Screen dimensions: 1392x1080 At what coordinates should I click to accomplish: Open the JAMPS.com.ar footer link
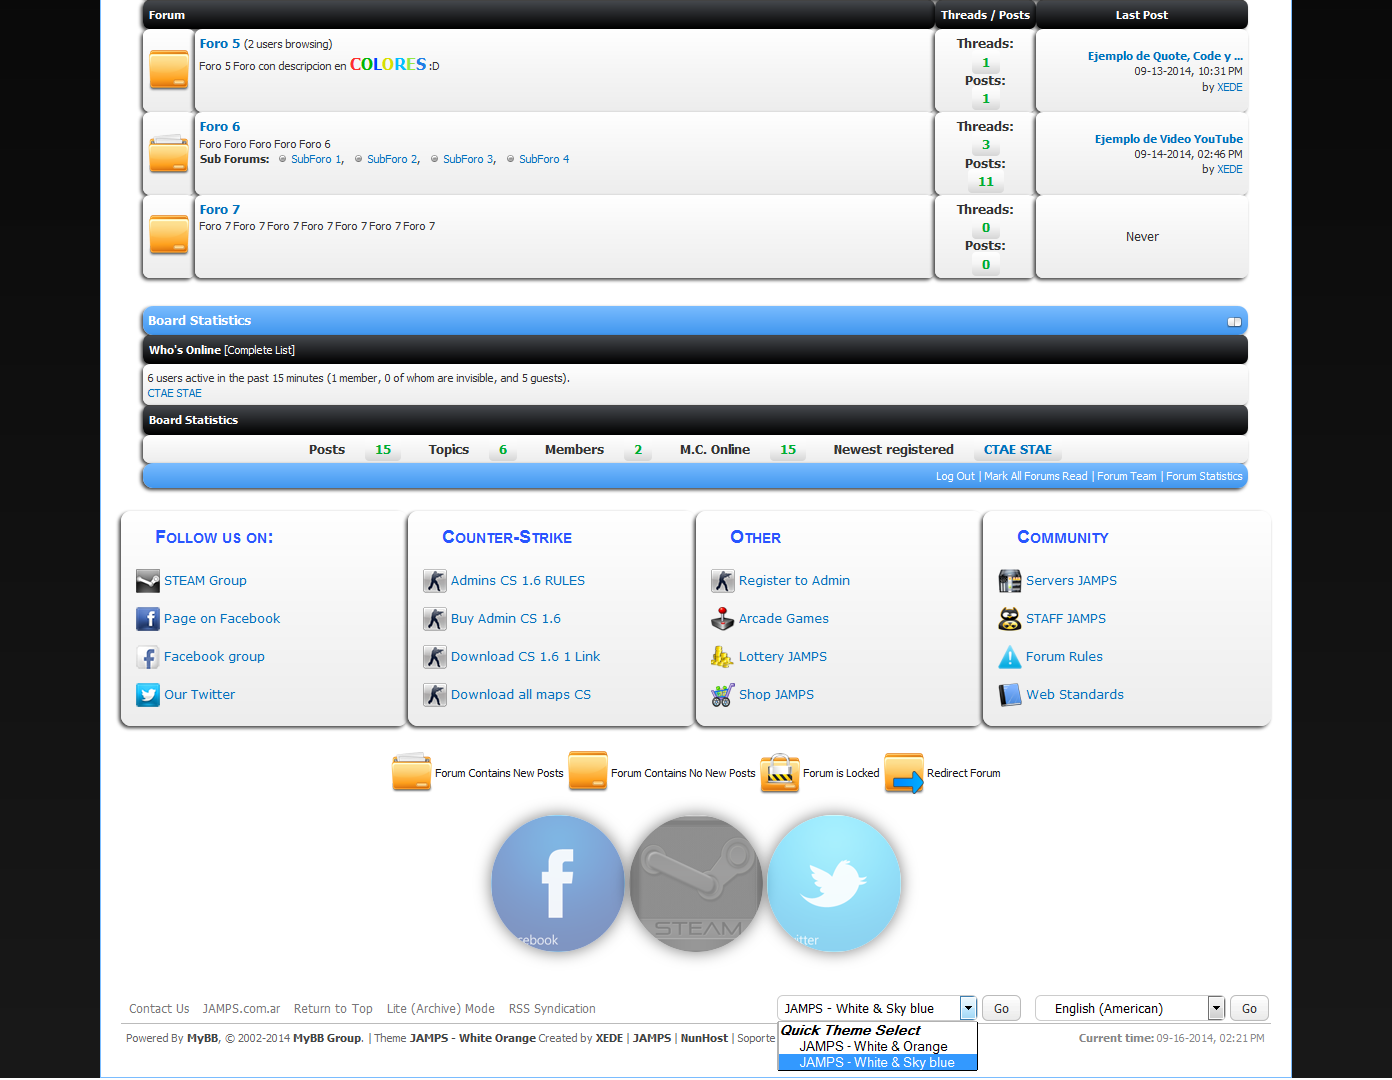(241, 1009)
